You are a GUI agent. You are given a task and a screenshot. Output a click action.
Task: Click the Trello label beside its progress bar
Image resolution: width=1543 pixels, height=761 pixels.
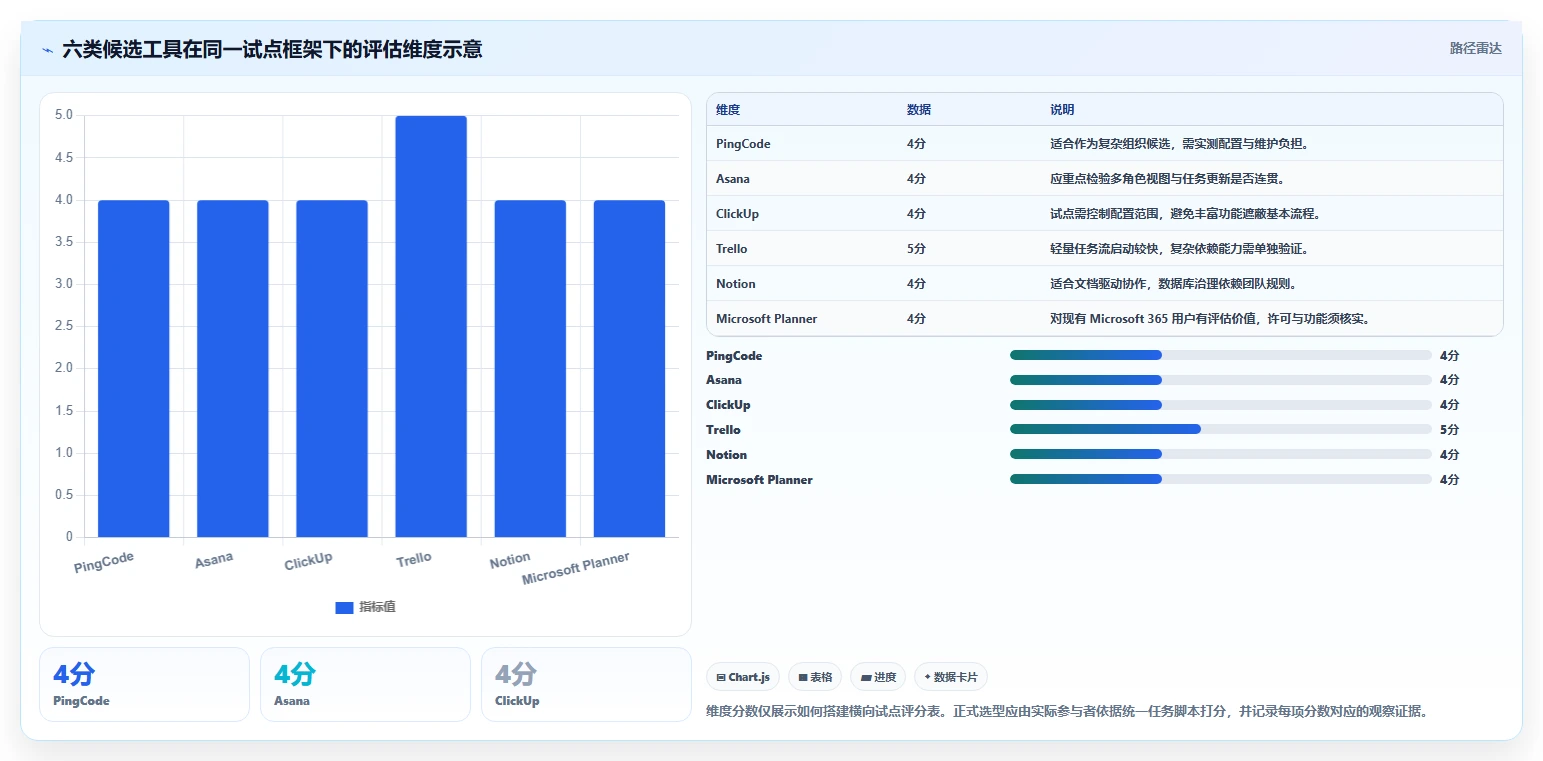(724, 430)
